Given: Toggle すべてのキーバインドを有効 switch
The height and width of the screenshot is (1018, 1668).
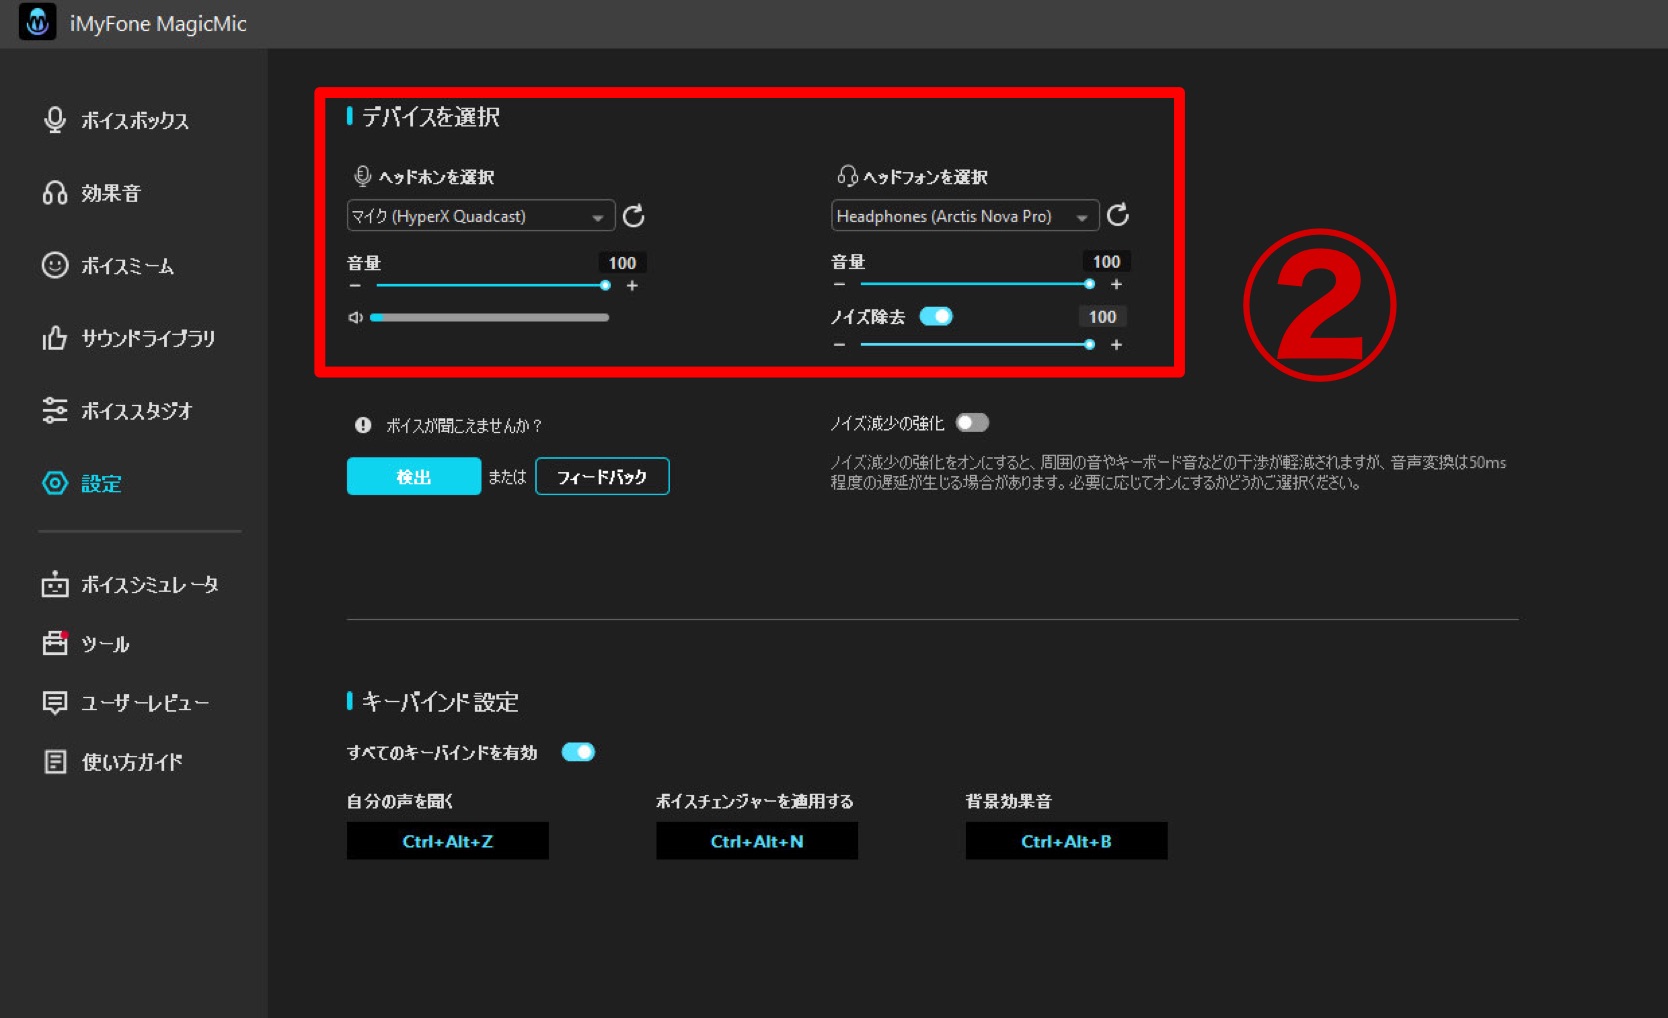Looking at the screenshot, I should click(x=578, y=752).
